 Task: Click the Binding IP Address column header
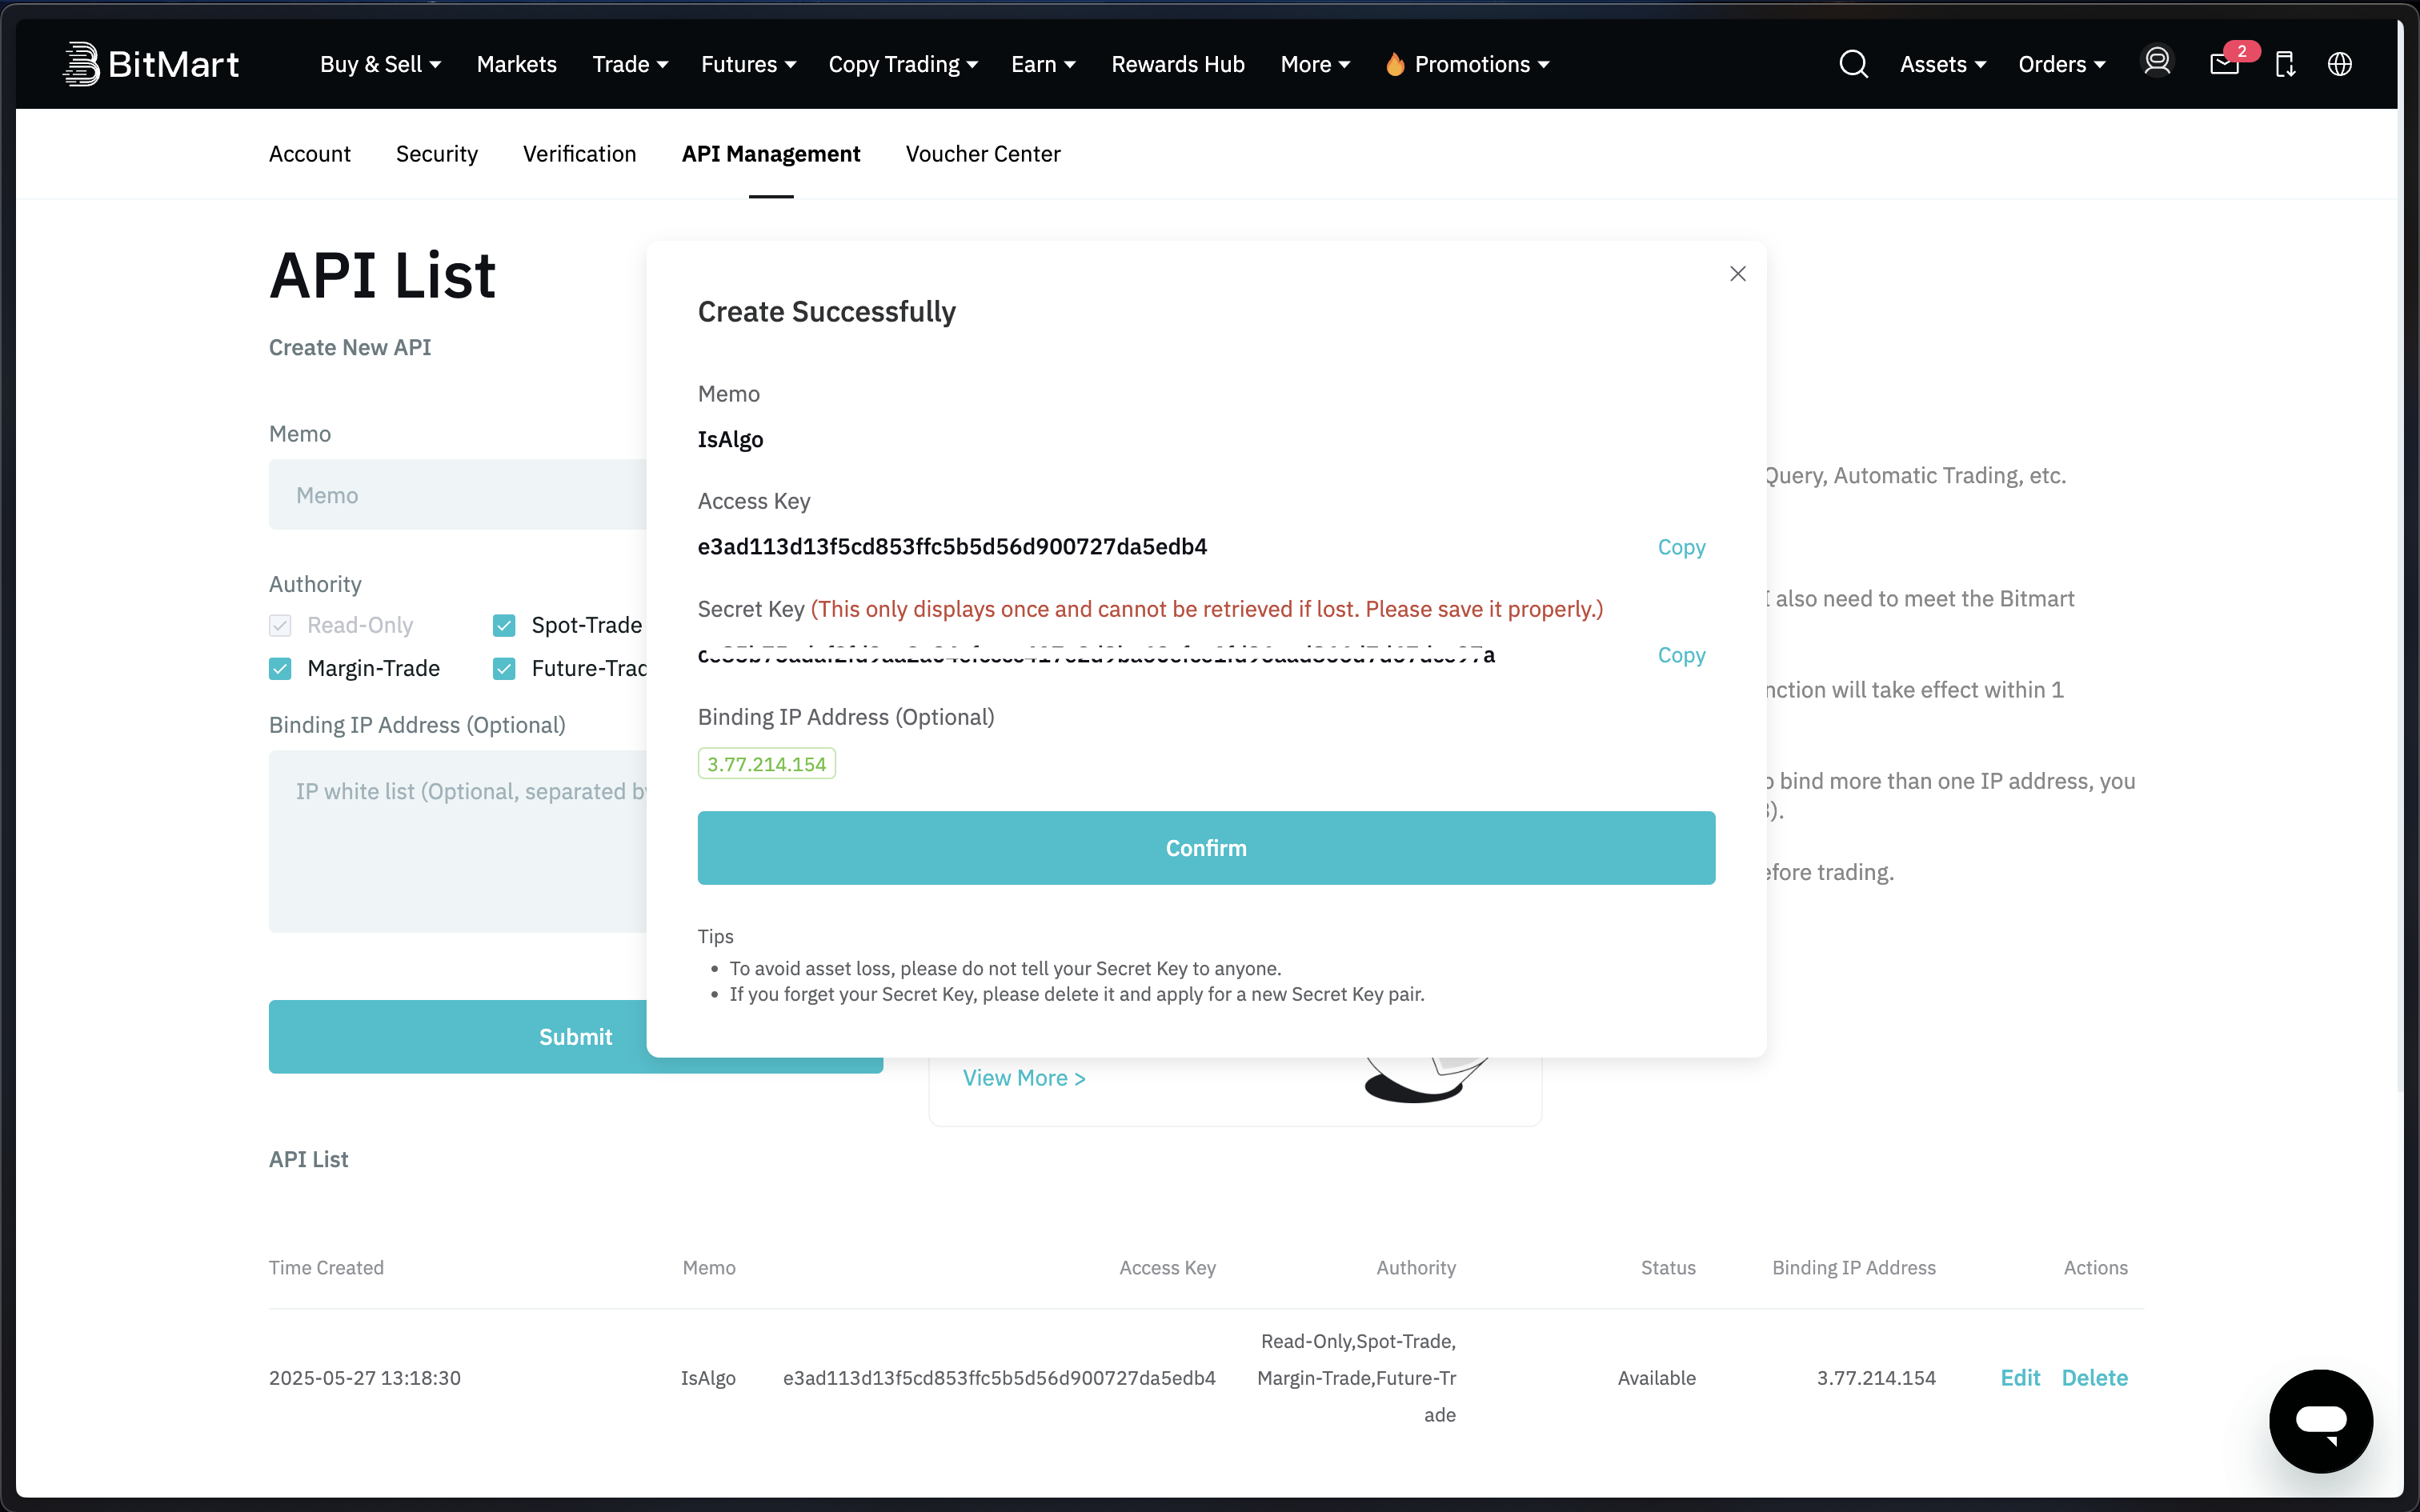pyautogui.click(x=1854, y=1268)
